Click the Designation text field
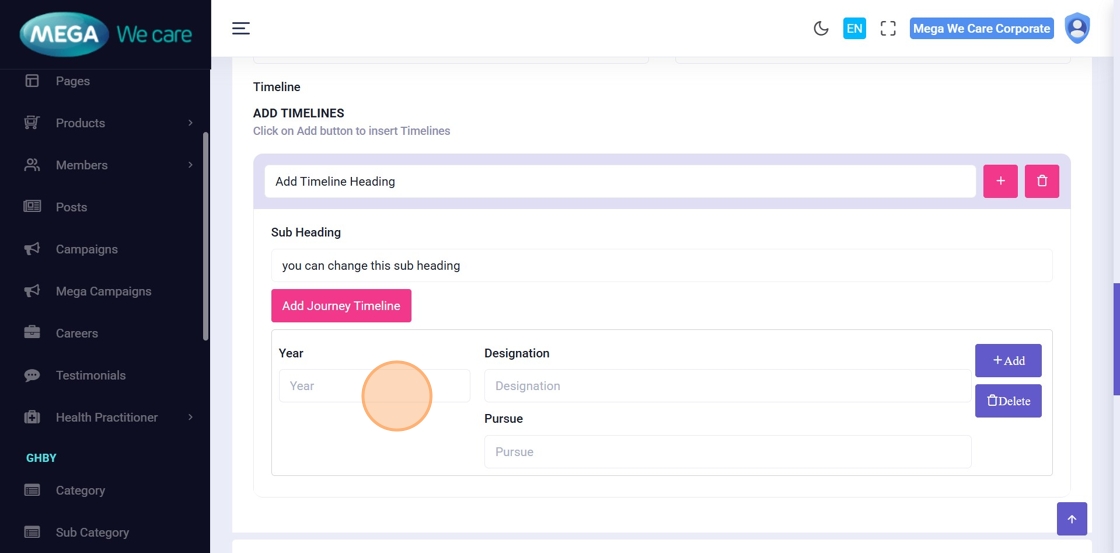The image size is (1120, 553). click(x=727, y=386)
